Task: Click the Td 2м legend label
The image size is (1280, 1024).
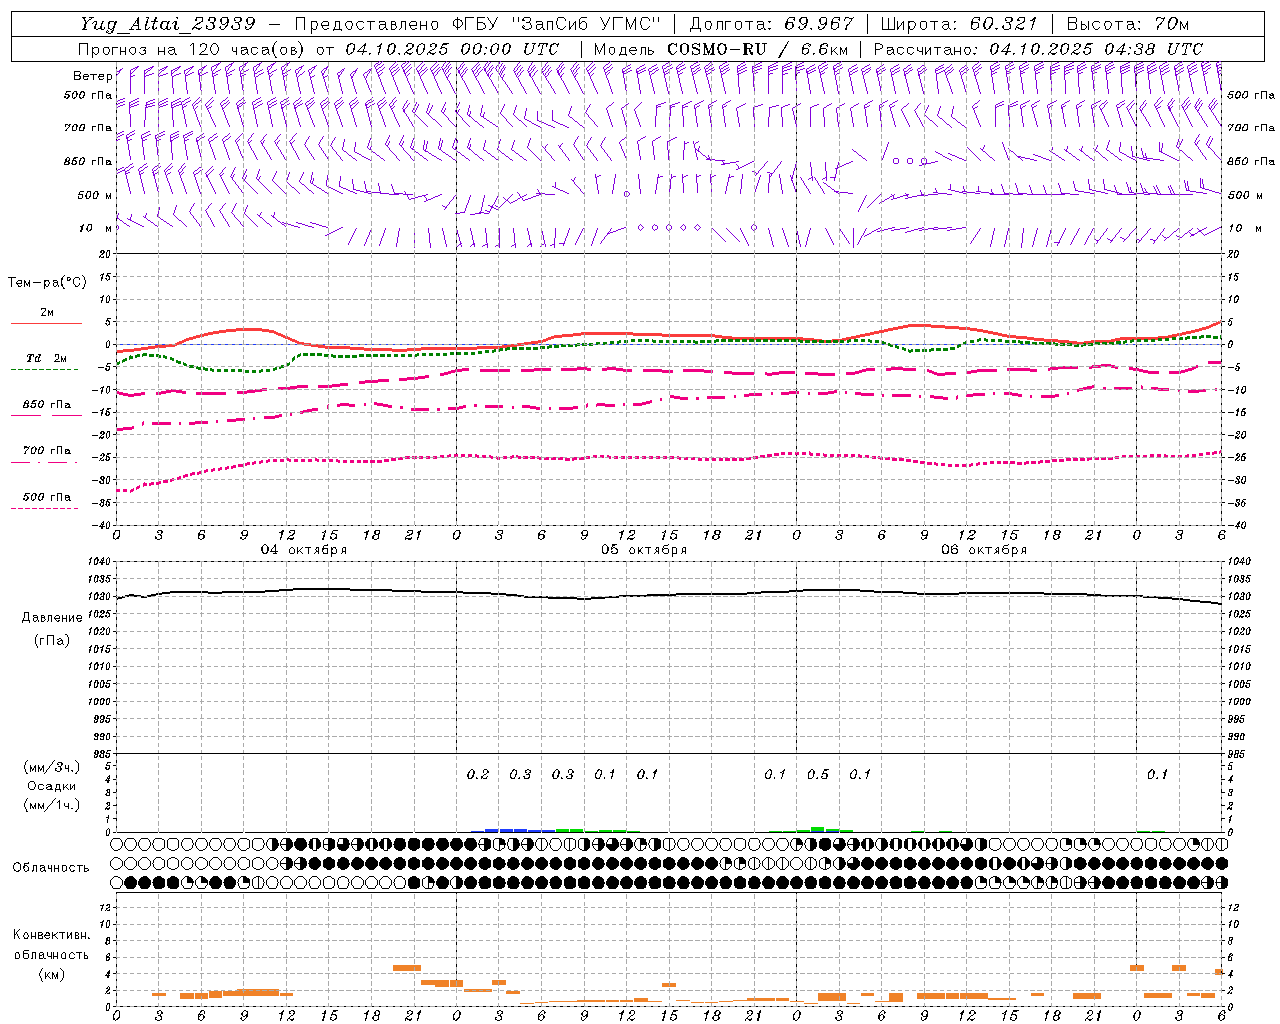Action: [46, 358]
